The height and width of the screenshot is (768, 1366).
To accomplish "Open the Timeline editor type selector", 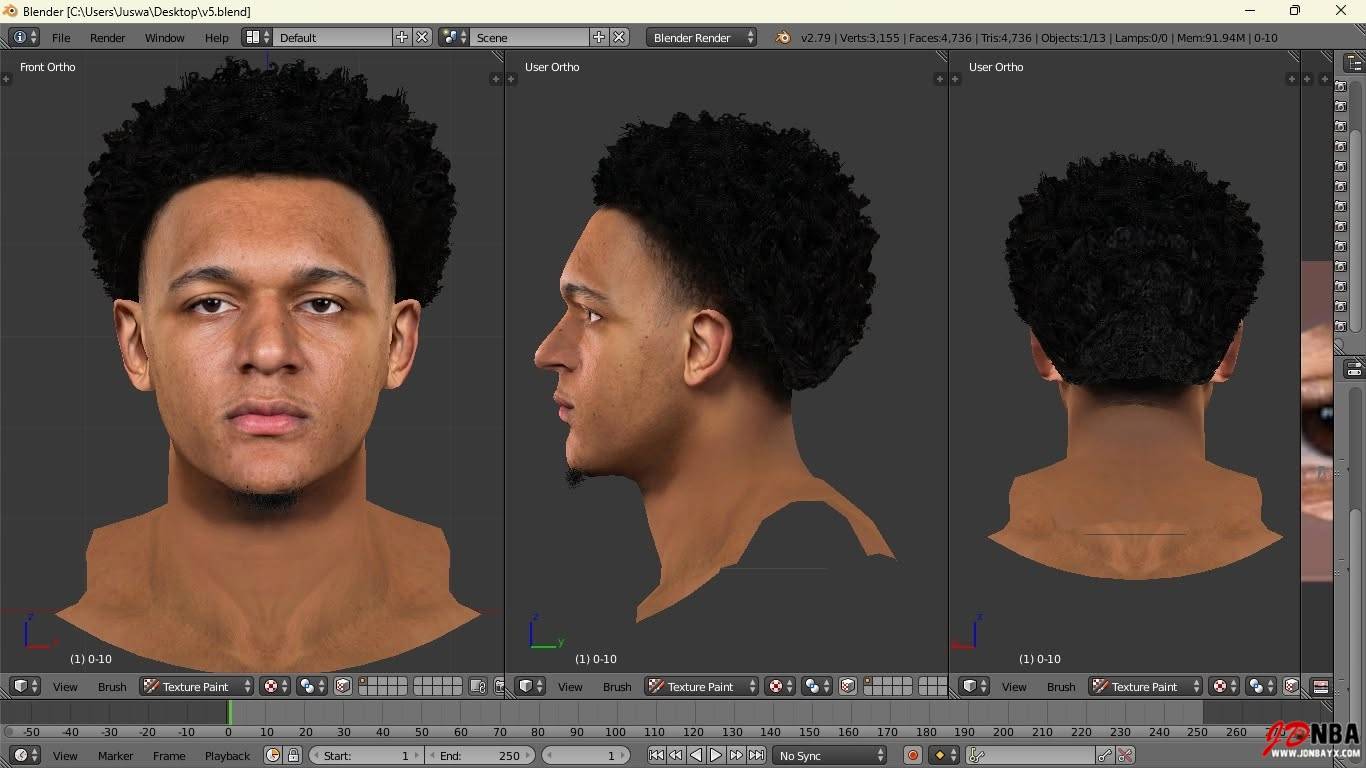I will click(24, 755).
